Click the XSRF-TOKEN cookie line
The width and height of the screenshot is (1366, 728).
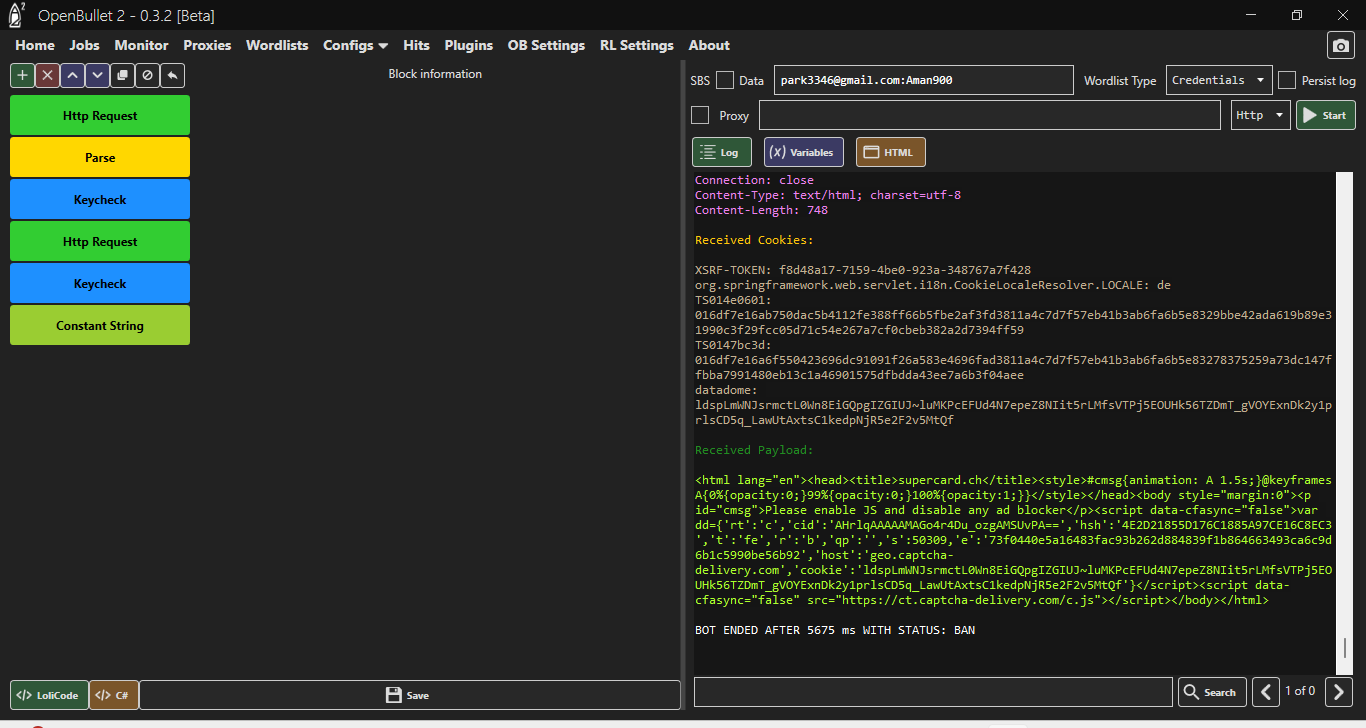coord(863,270)
